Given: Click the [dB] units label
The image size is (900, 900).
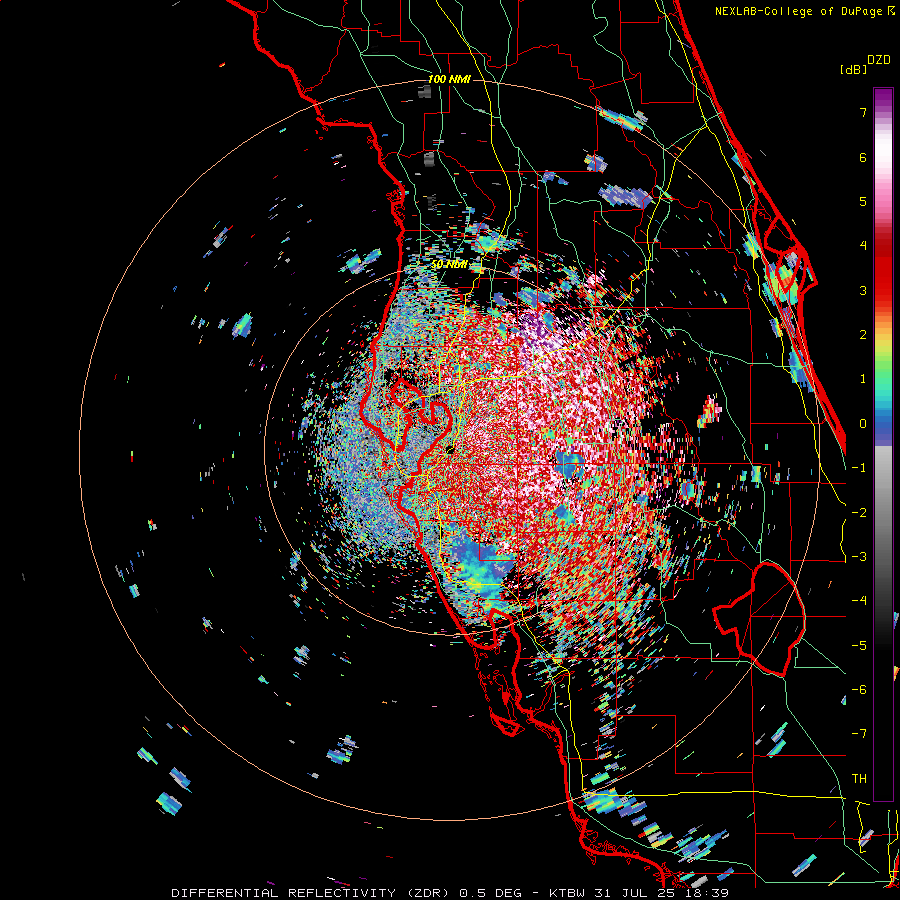Looking at the screenshot, I should (853, 69).
